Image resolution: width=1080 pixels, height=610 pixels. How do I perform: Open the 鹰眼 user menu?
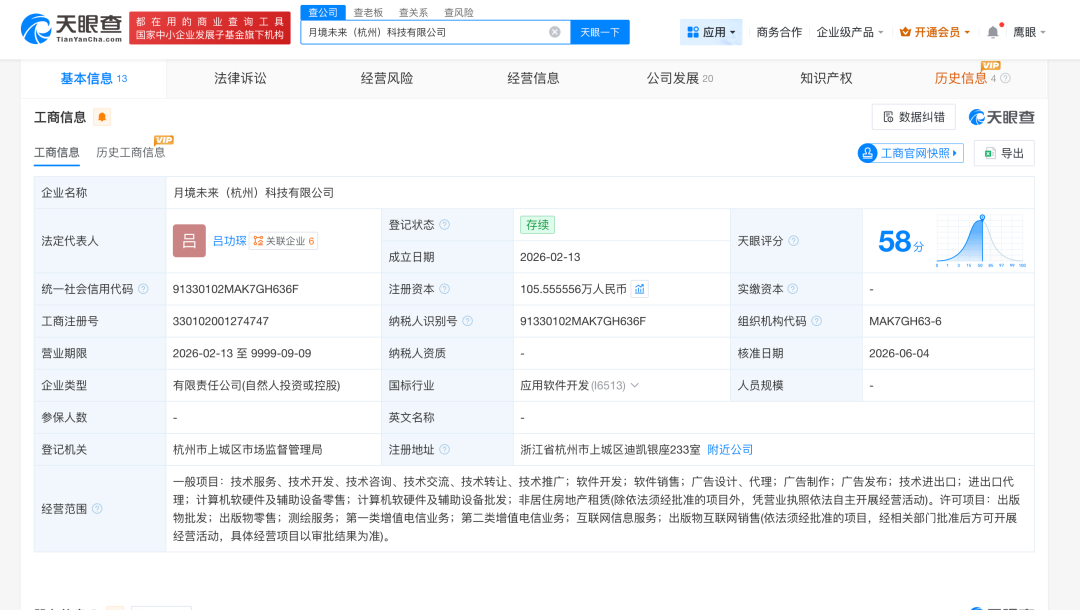[1029, 32]
